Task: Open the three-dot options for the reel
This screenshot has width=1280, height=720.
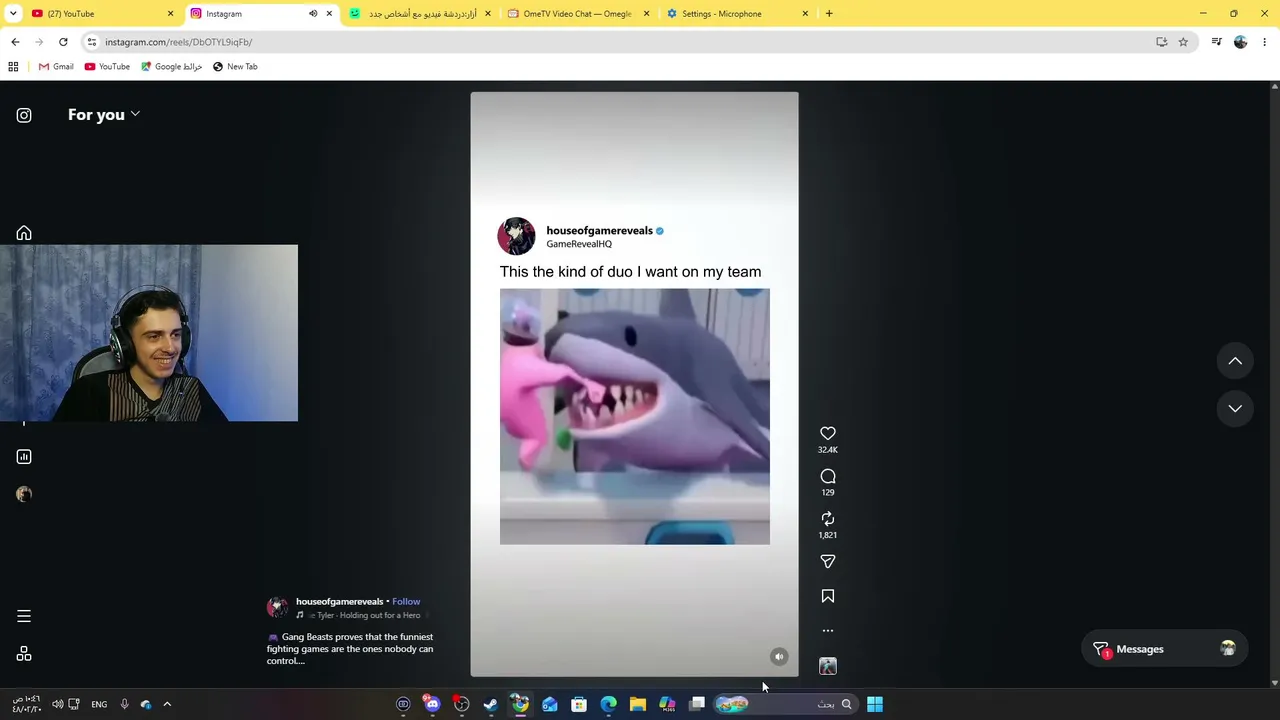Action: click(x=828, y=631)
